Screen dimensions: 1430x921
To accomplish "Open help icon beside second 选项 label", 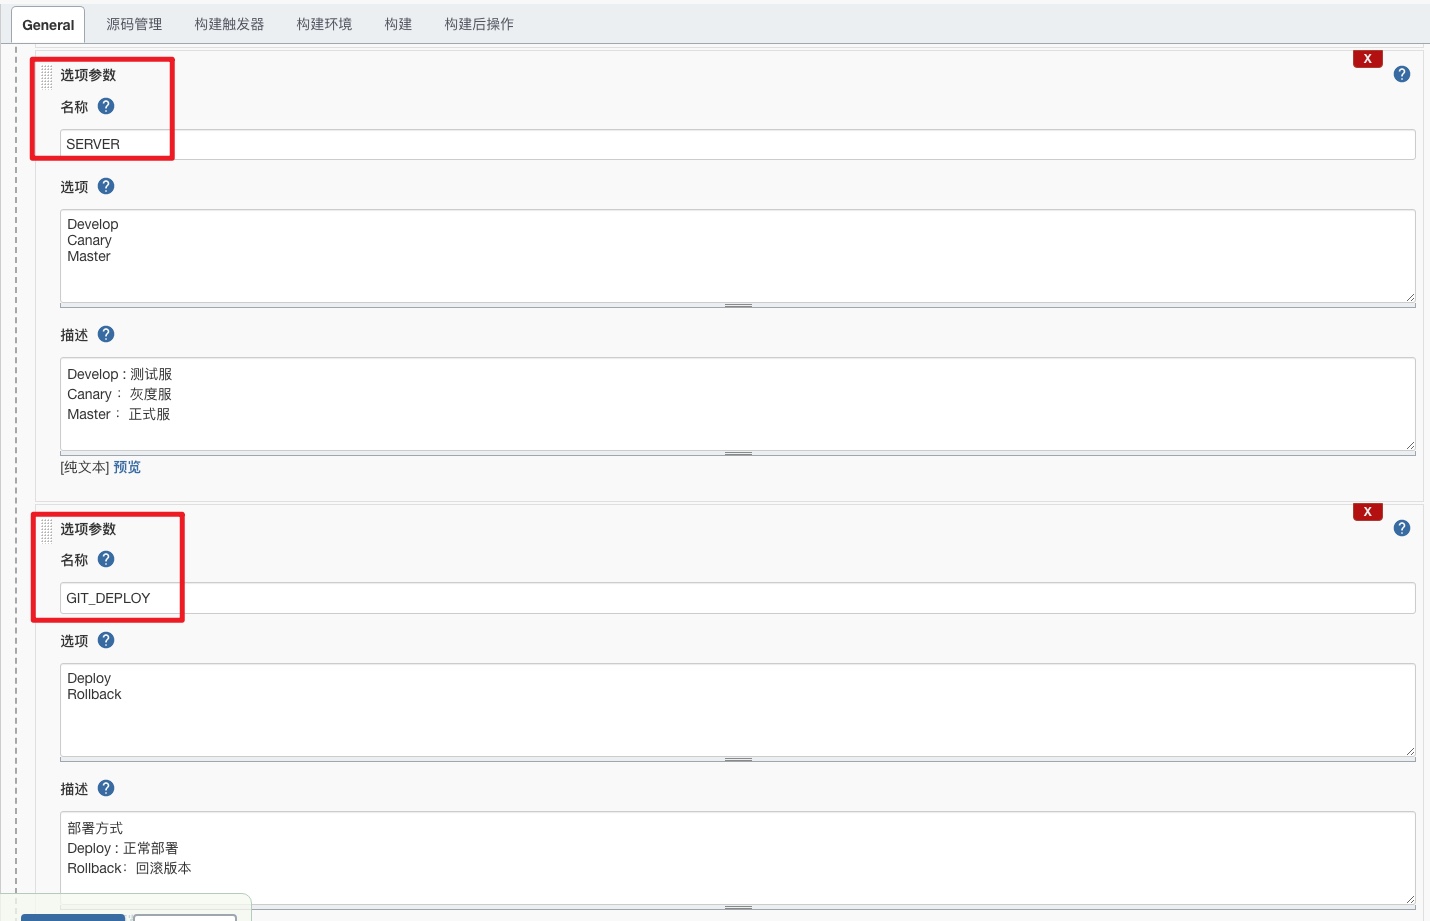I will point(106,640).
